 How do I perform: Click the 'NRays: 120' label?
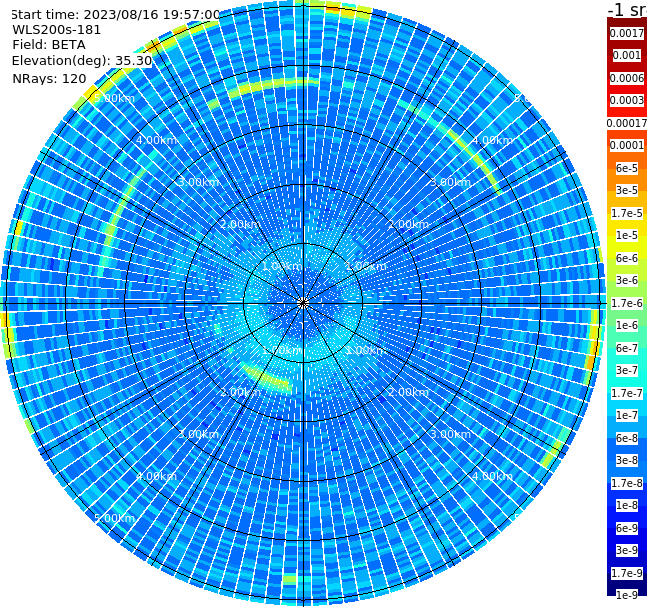pos(49,78)
